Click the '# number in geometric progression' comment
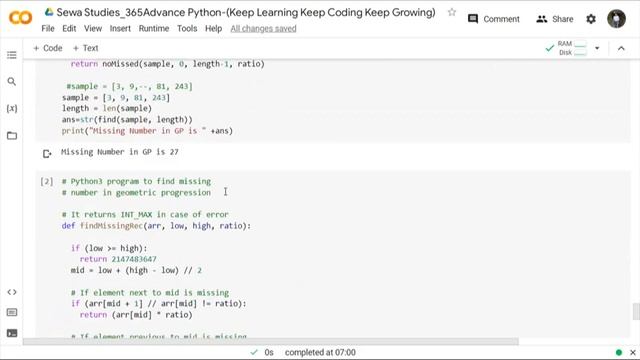Image resolution: width=640 pixels, height=360 pixels. [136, 193]
